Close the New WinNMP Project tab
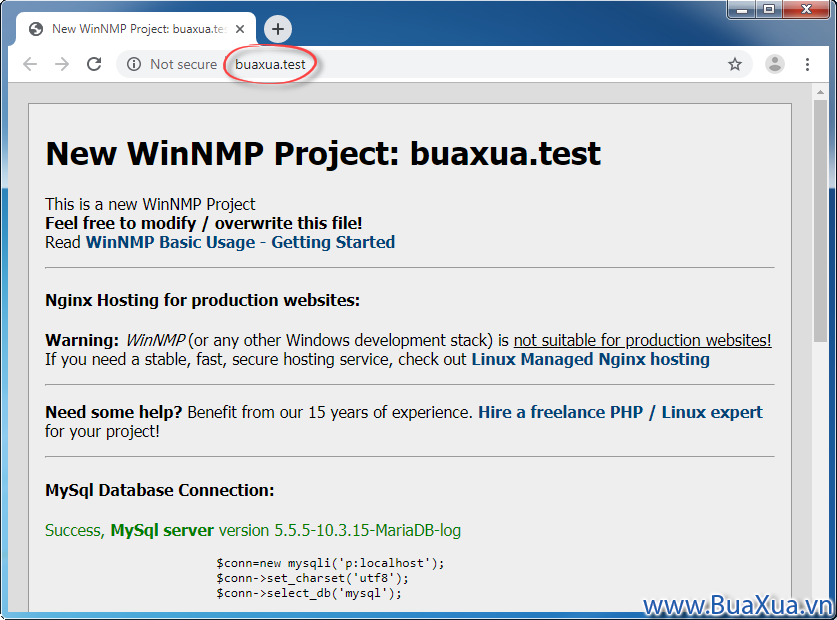This screenshot has width=837, height=620. pyautogui.click(x=240, y=29)
